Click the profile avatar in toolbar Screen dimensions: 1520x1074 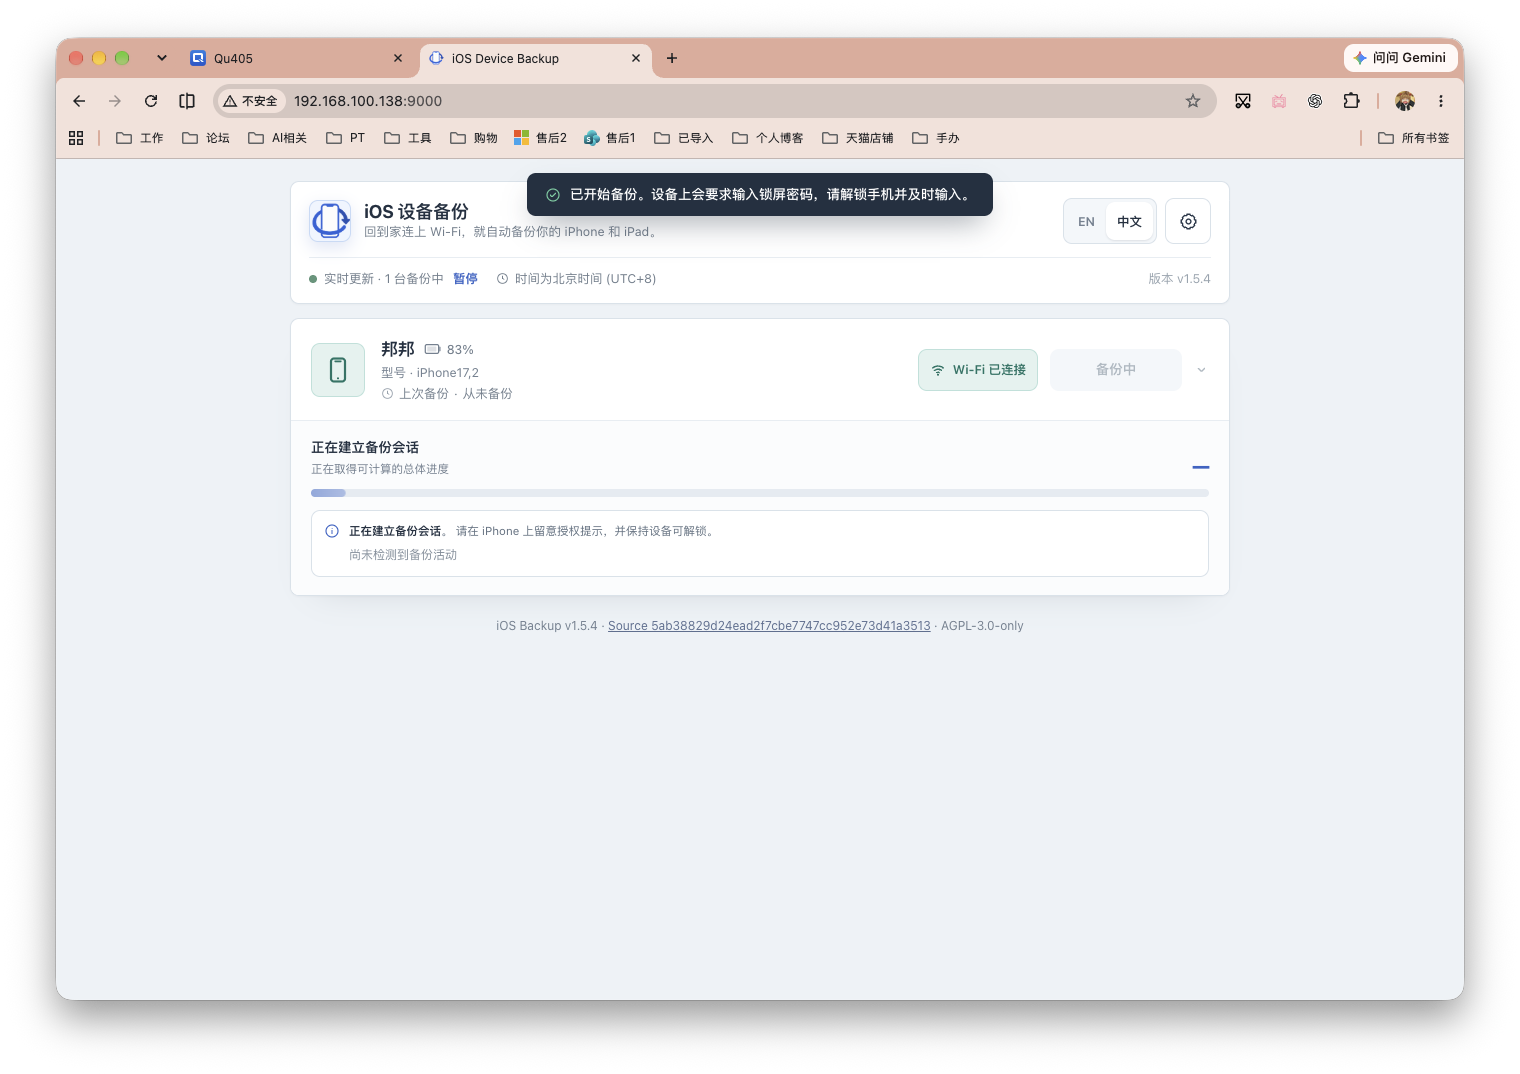[x=1405, y=101]
